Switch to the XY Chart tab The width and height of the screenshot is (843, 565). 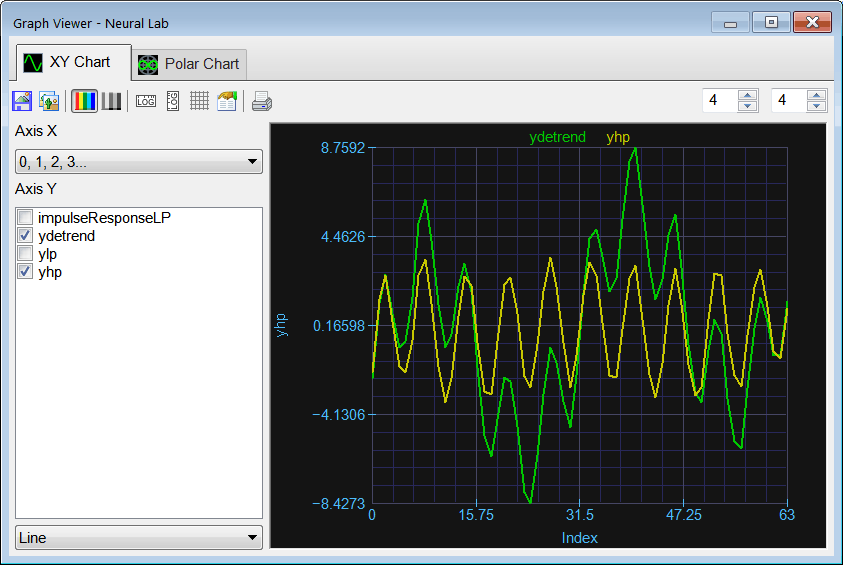pyautogui.click(x=74, y=62)
